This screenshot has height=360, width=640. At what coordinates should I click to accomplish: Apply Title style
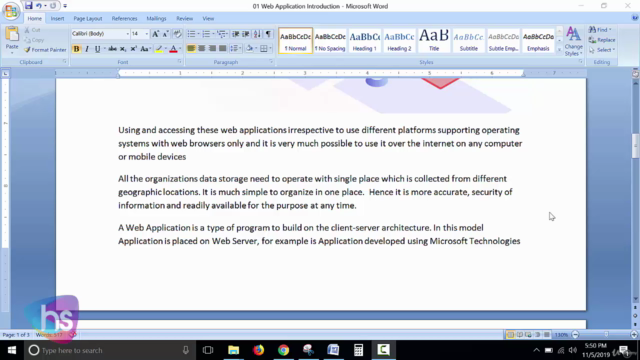coord(434,41)
